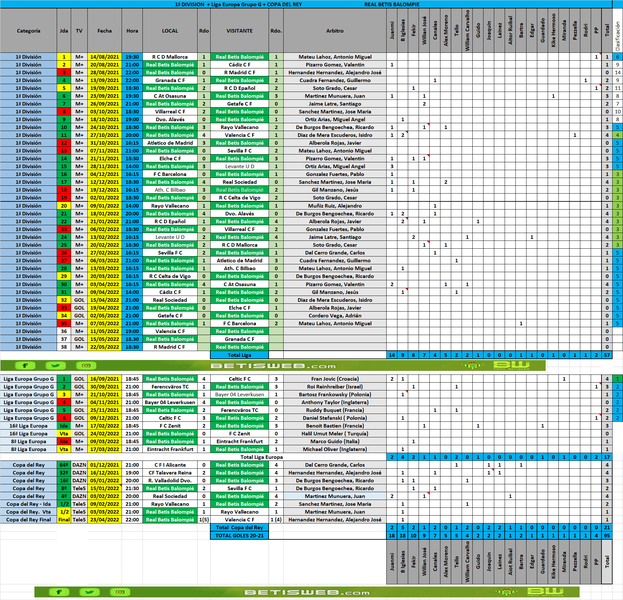623x600 pixels.
Task: Open the BETISWEB.com link in the middle banner
Action: (x=273, y=366)
